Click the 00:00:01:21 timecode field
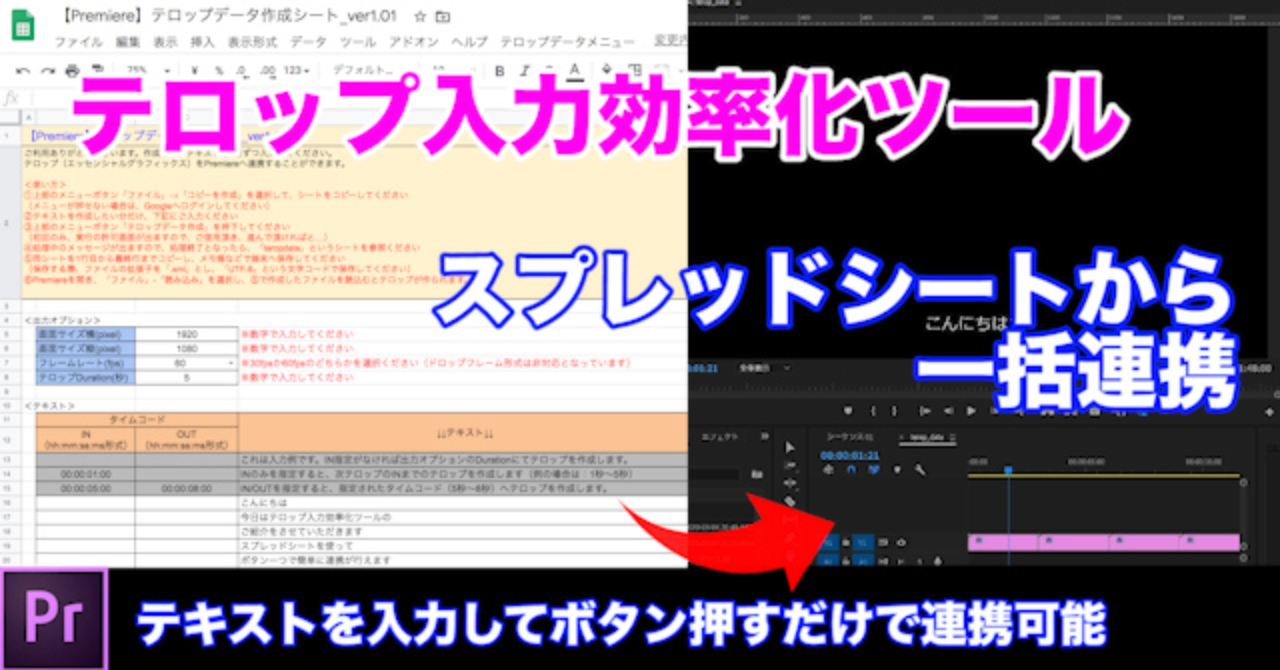This screenshot has height=670, width=1280. click(849, 455)
